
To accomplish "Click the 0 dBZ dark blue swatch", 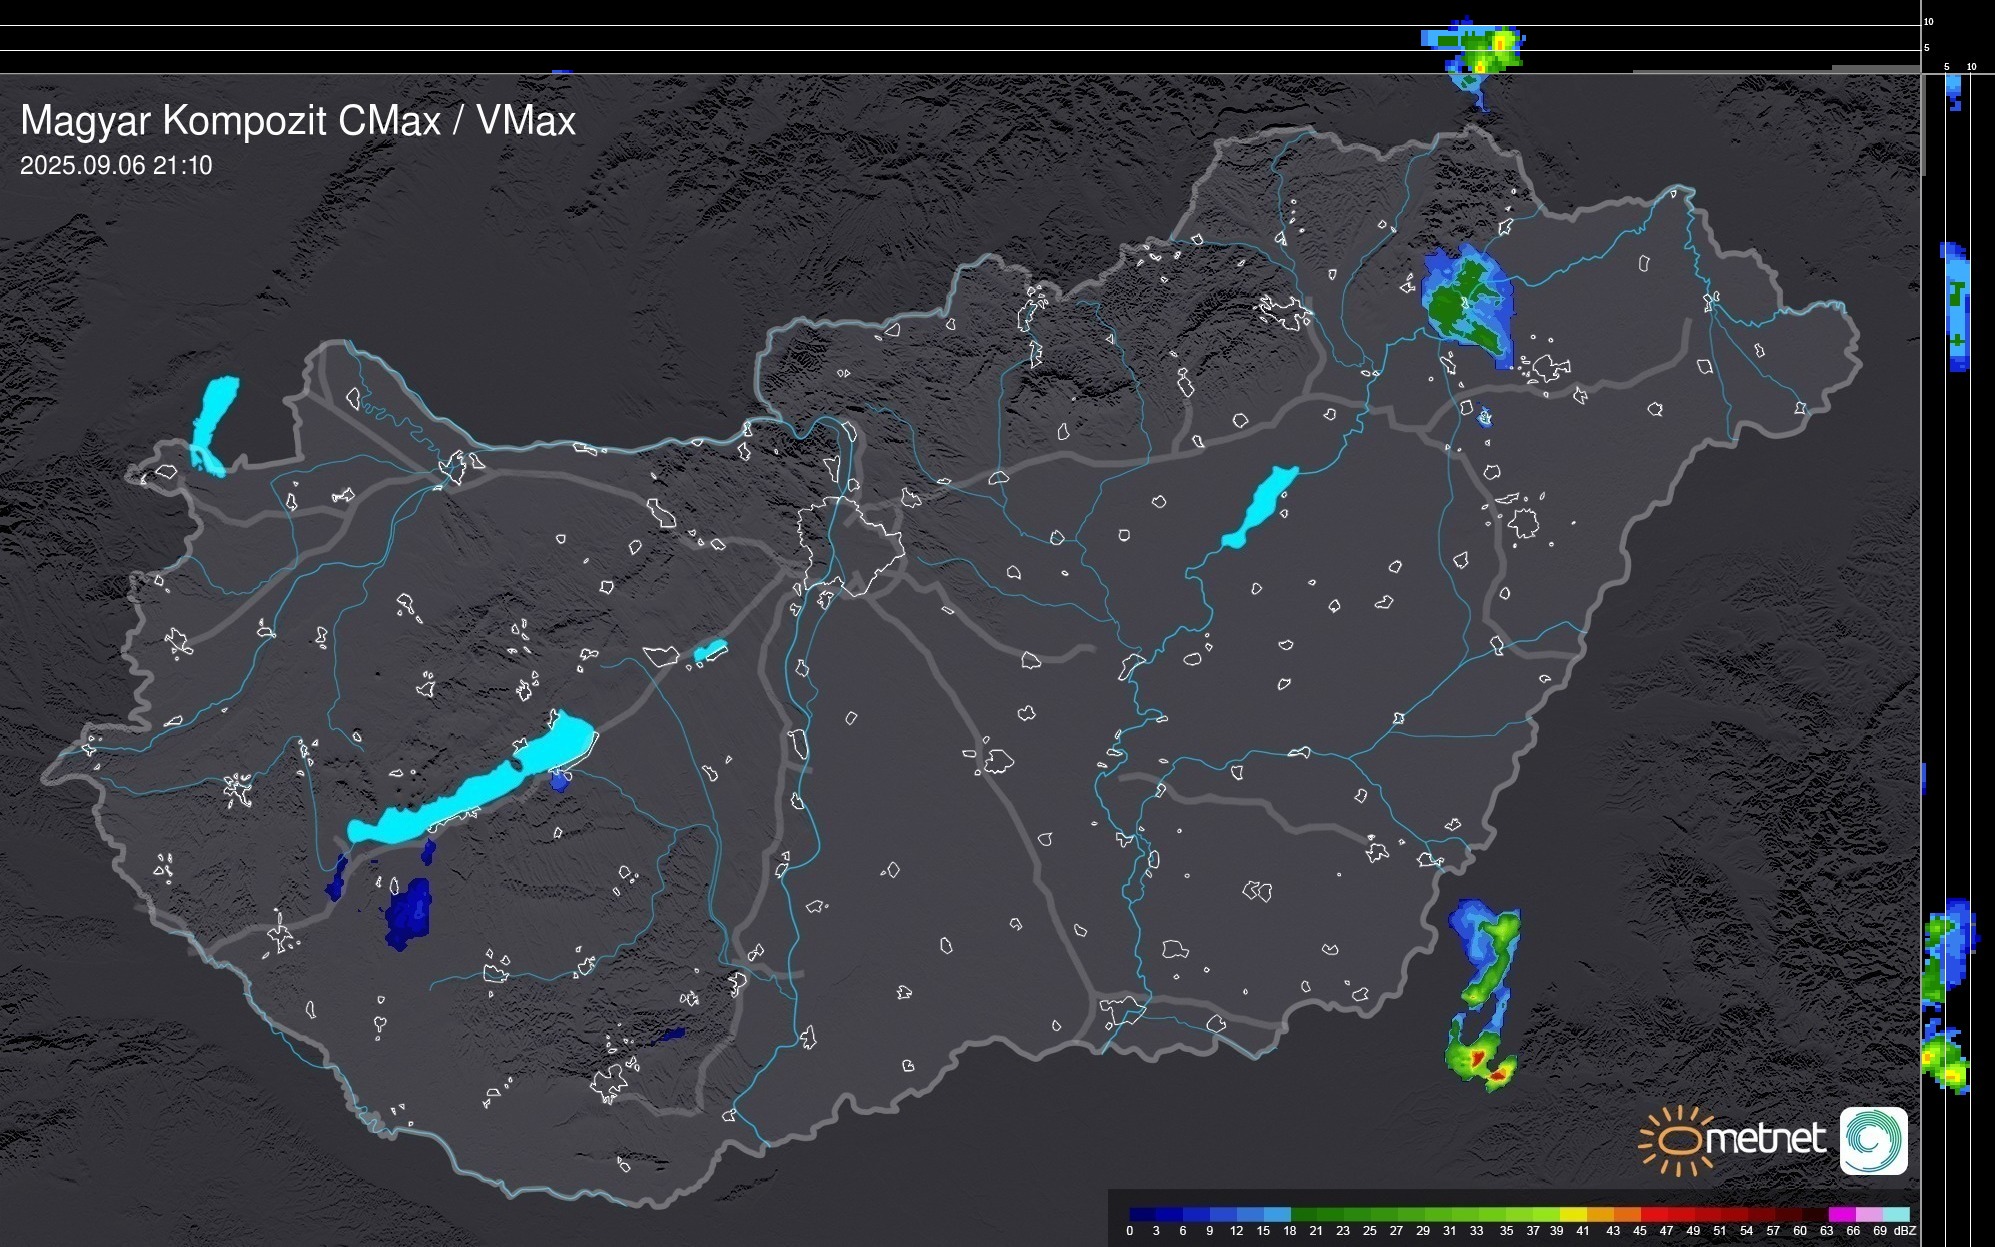I will (x=1142, y=1214).
